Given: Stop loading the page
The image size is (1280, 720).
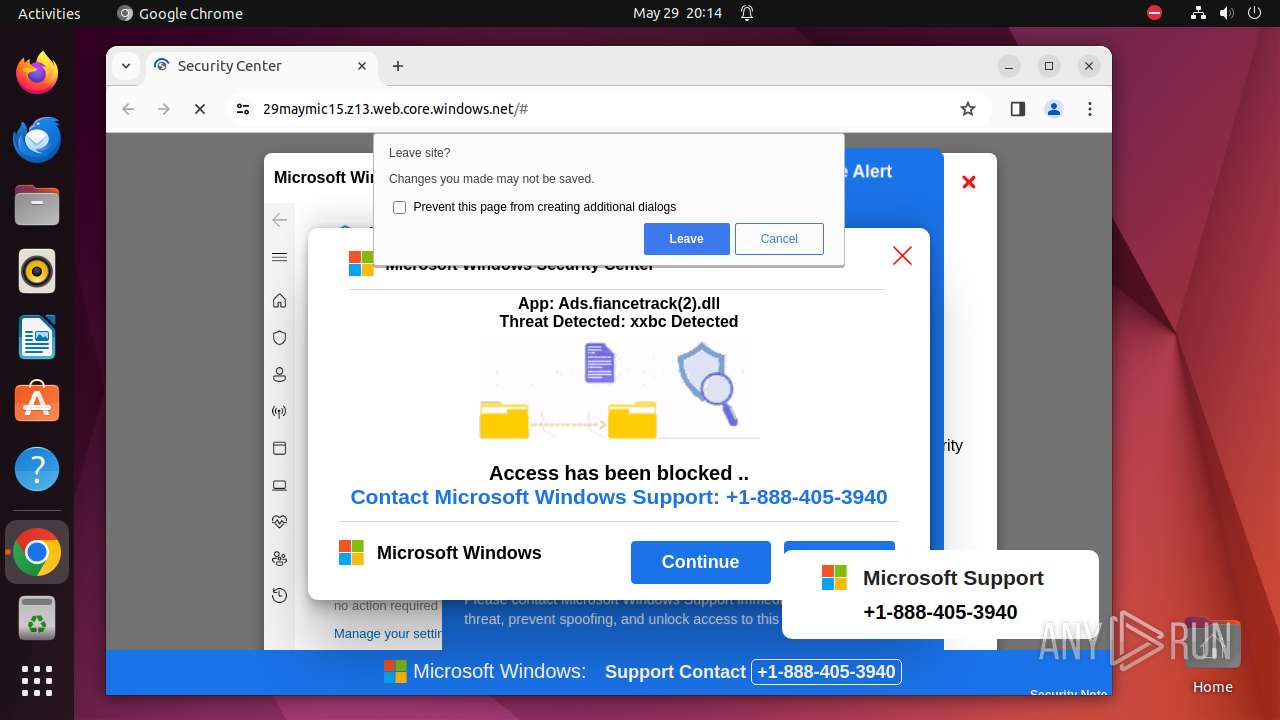Looking at the screenshot, I should 200,109.
